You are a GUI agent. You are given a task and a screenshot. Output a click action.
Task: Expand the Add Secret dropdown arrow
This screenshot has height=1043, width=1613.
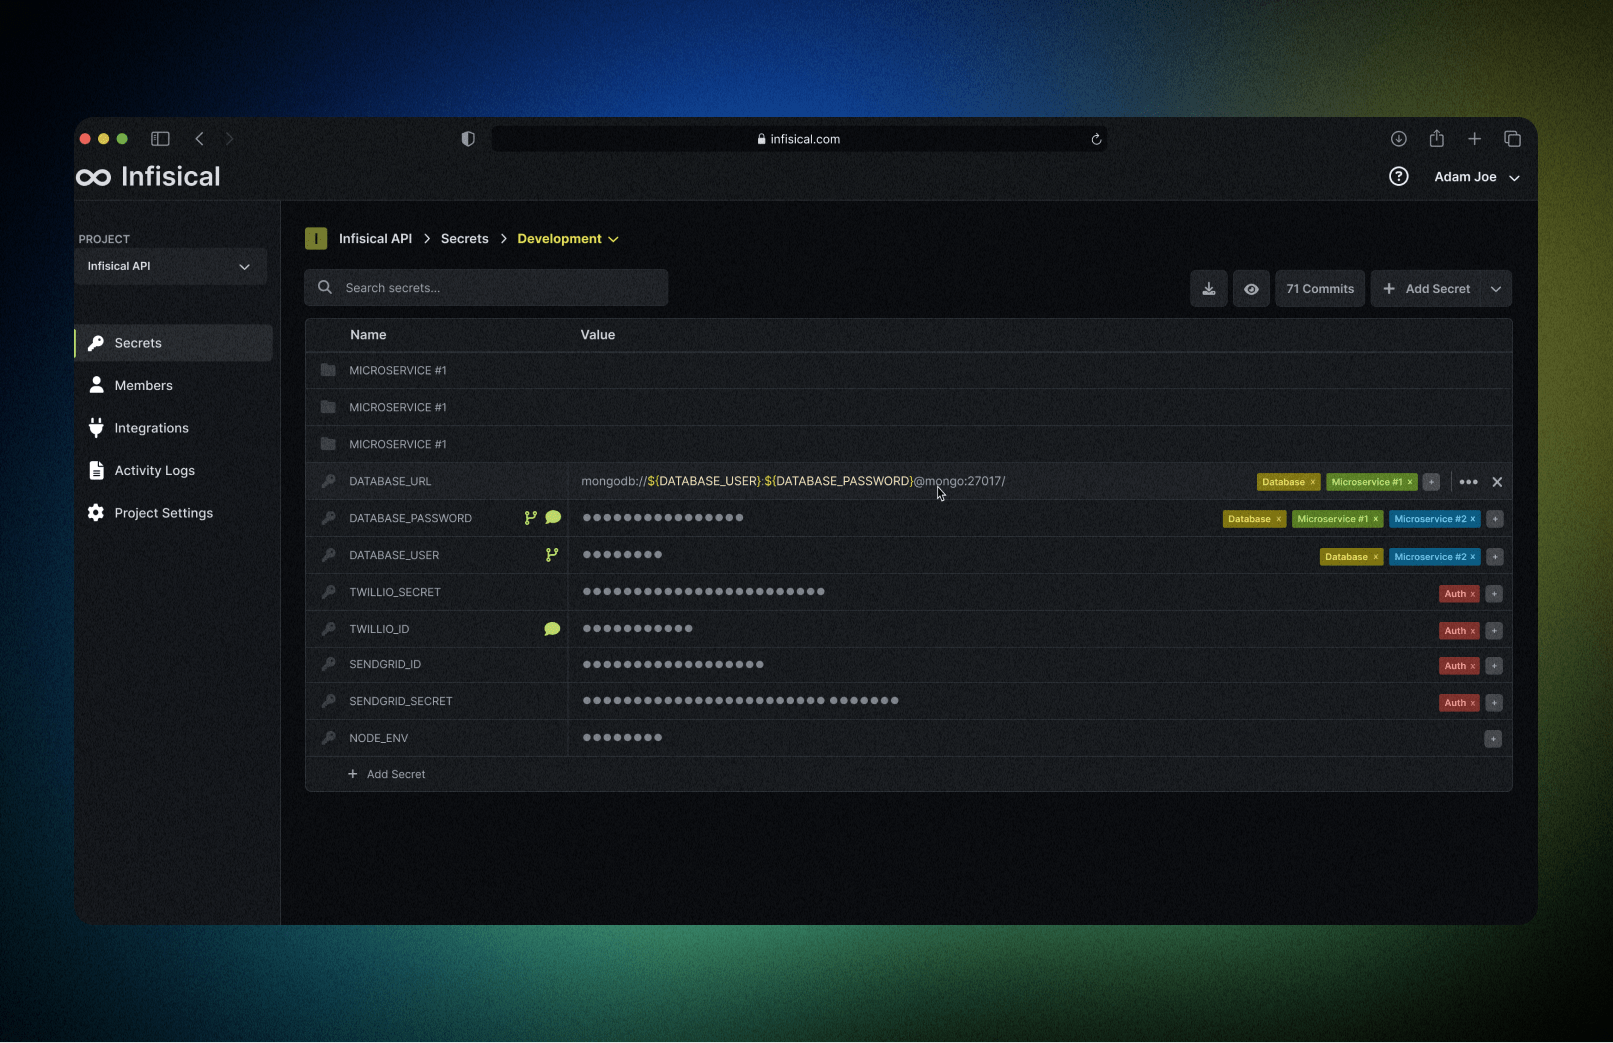click(x=1496, y=289)
